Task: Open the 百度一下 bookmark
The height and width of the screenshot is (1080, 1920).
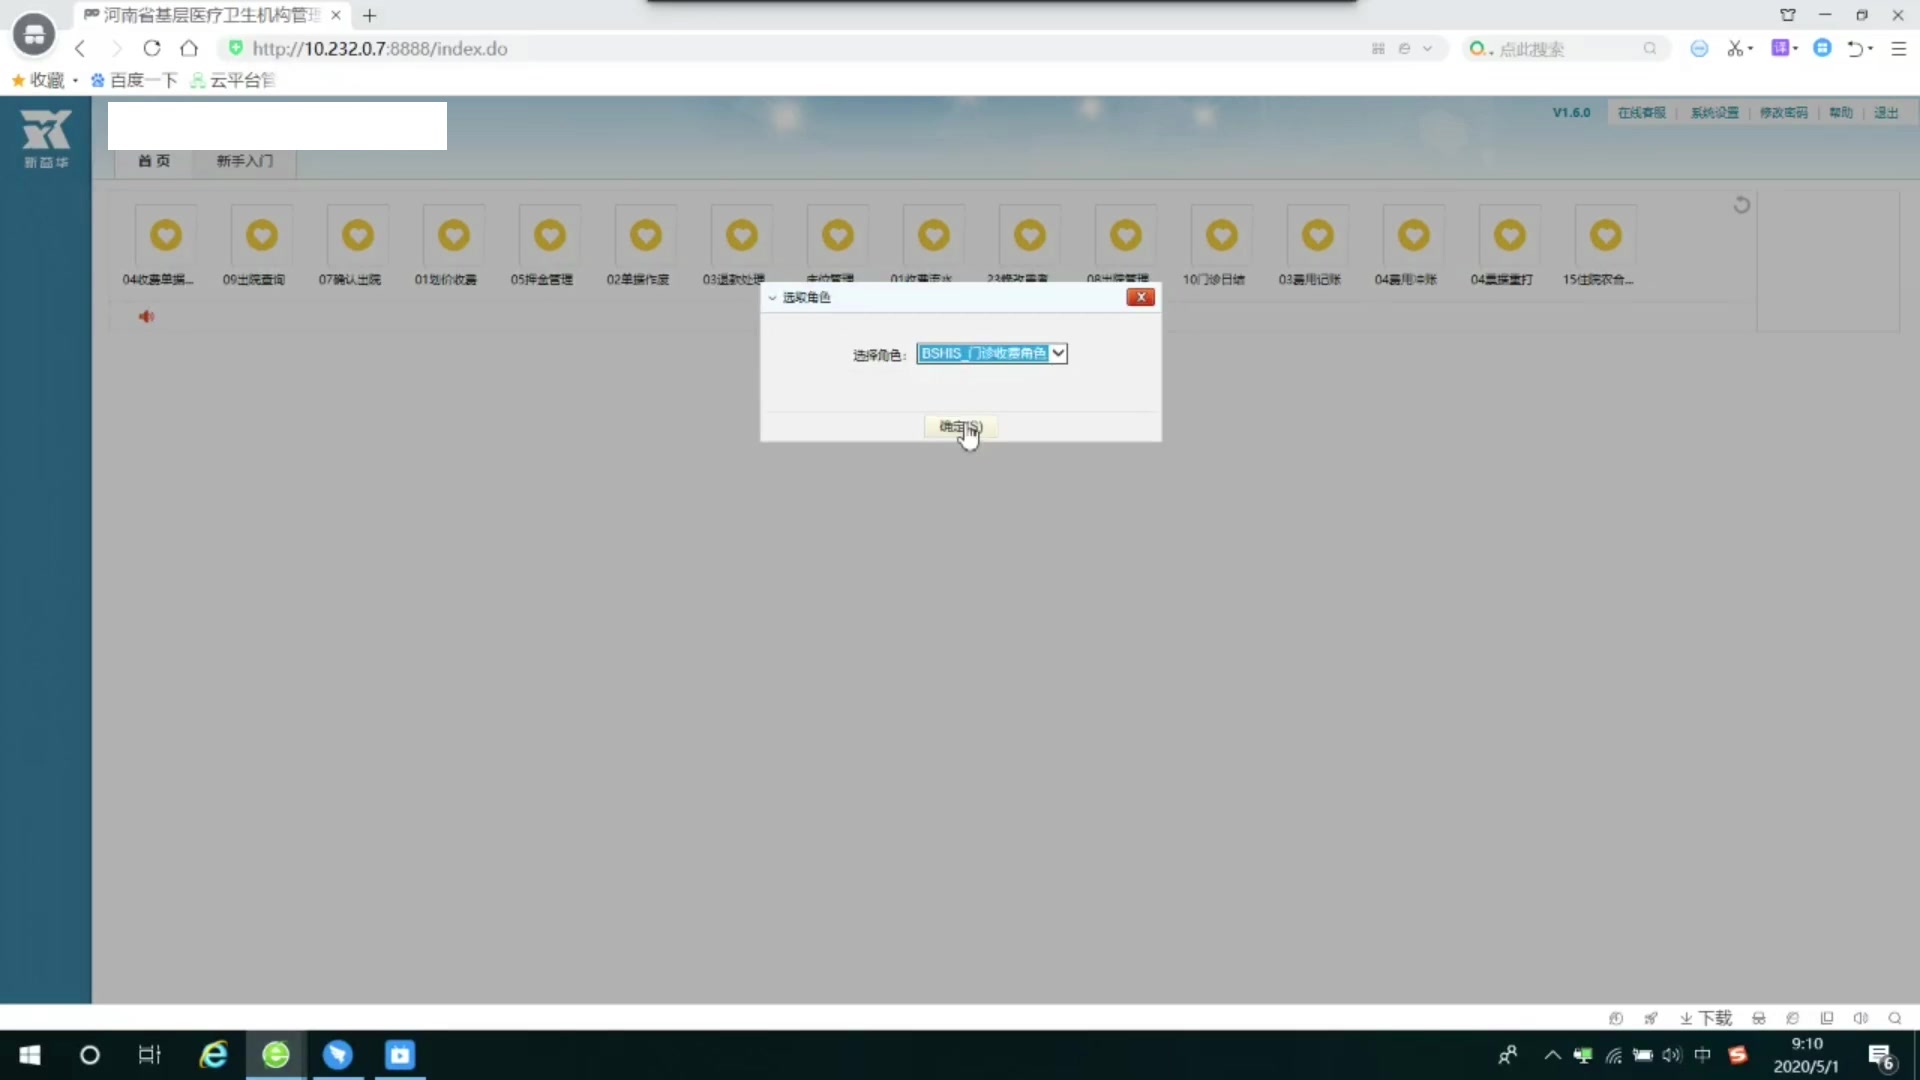Action: (134, 80)
